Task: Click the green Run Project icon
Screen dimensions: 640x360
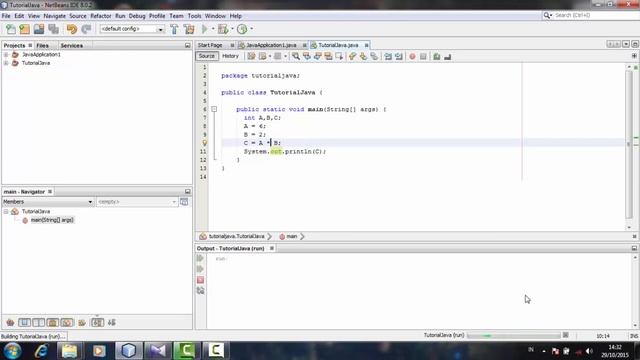Action: click(x=204, y=29)
